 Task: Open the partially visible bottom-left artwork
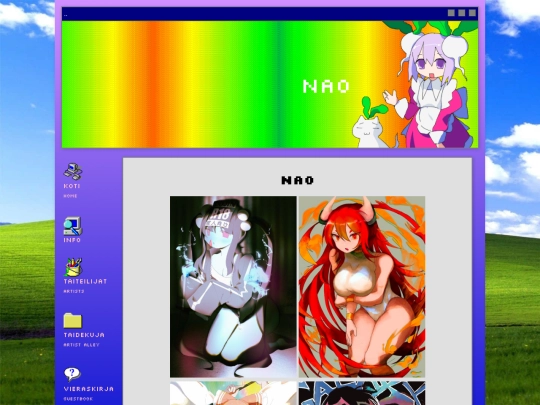233,393
